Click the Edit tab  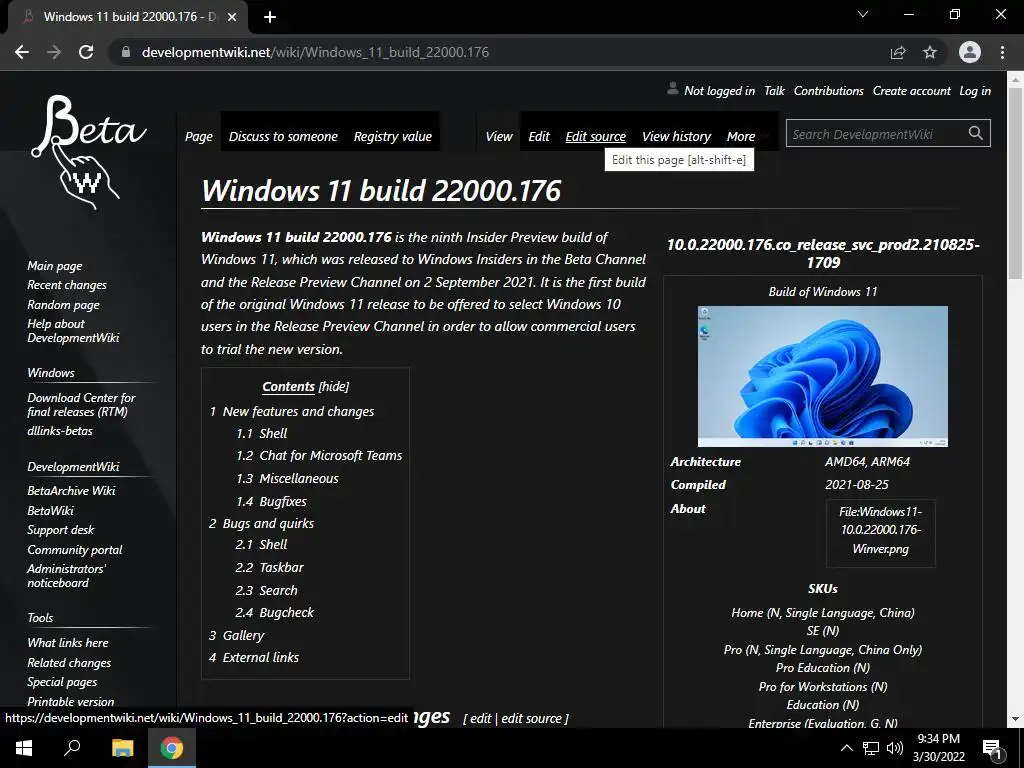tap(539, 136)
